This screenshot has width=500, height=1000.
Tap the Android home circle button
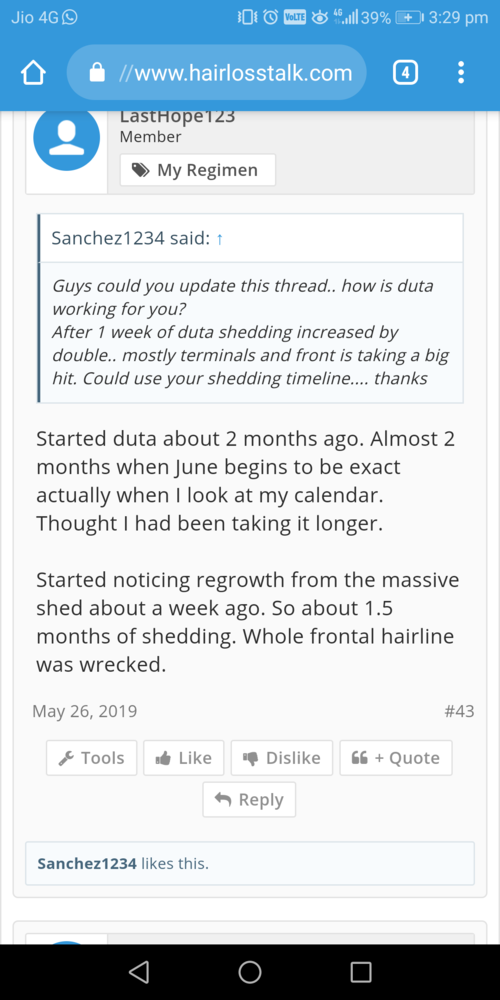pyautogui.click(x=250, y=971)
